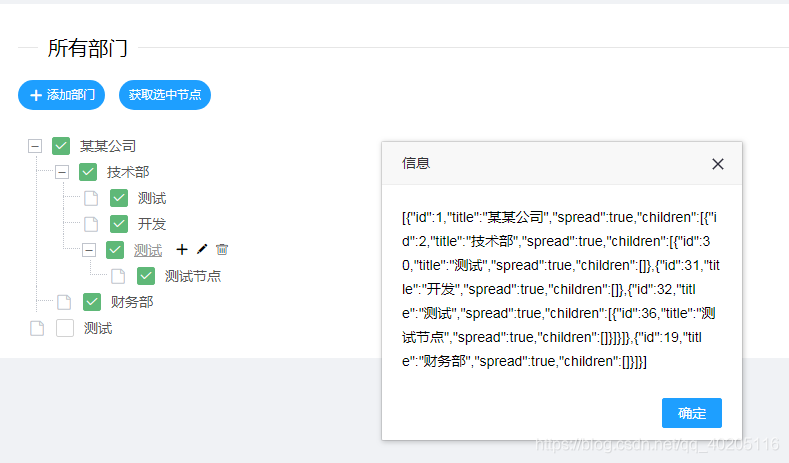The image size is (789, 463).
Task: Click the file icon of unchecked 测试 node
Action: (x=37, y=328)
